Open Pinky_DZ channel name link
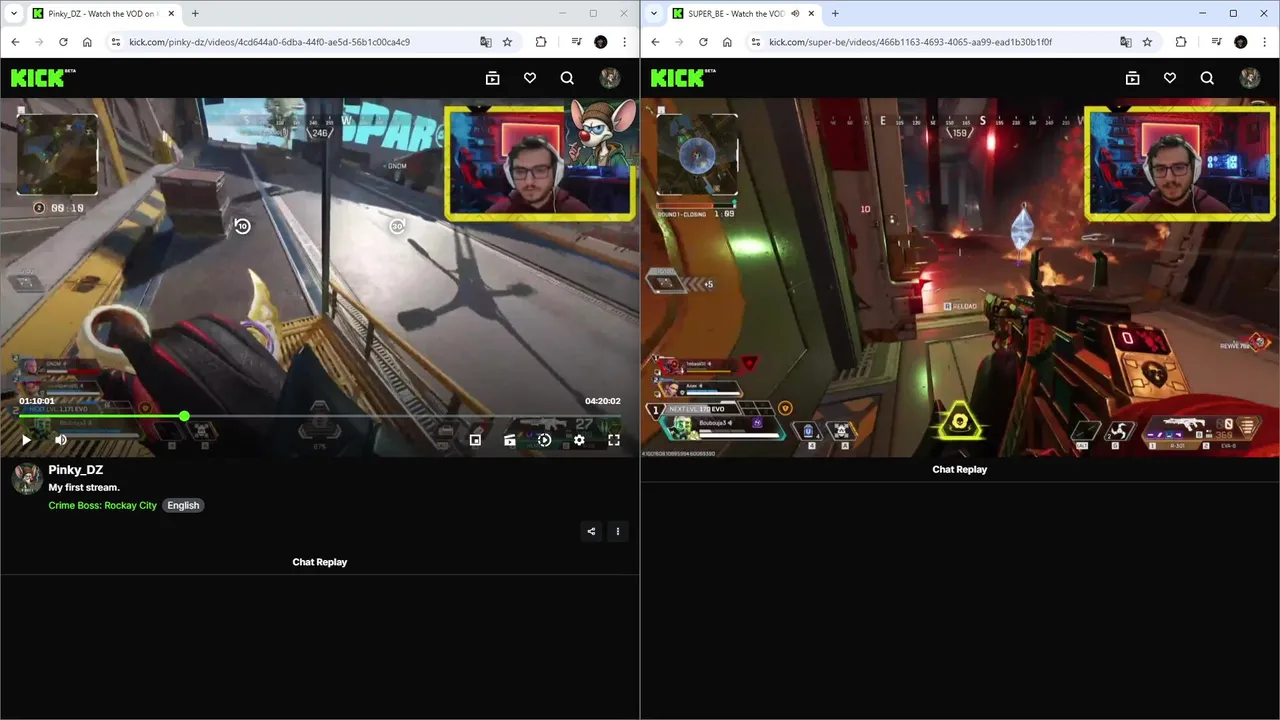1280x720 pixels. 76,470
